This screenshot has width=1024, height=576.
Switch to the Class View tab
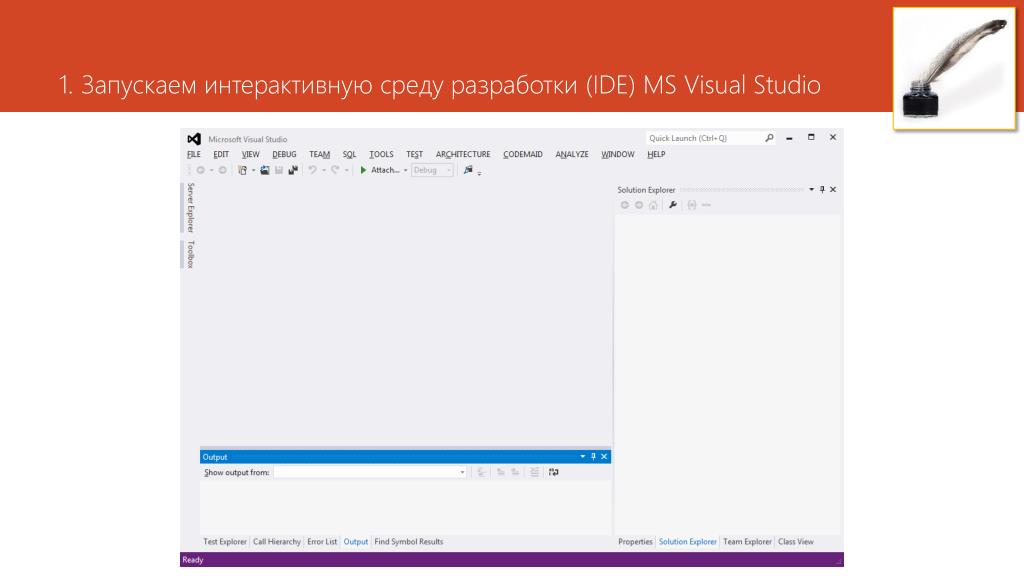(795, 542)
